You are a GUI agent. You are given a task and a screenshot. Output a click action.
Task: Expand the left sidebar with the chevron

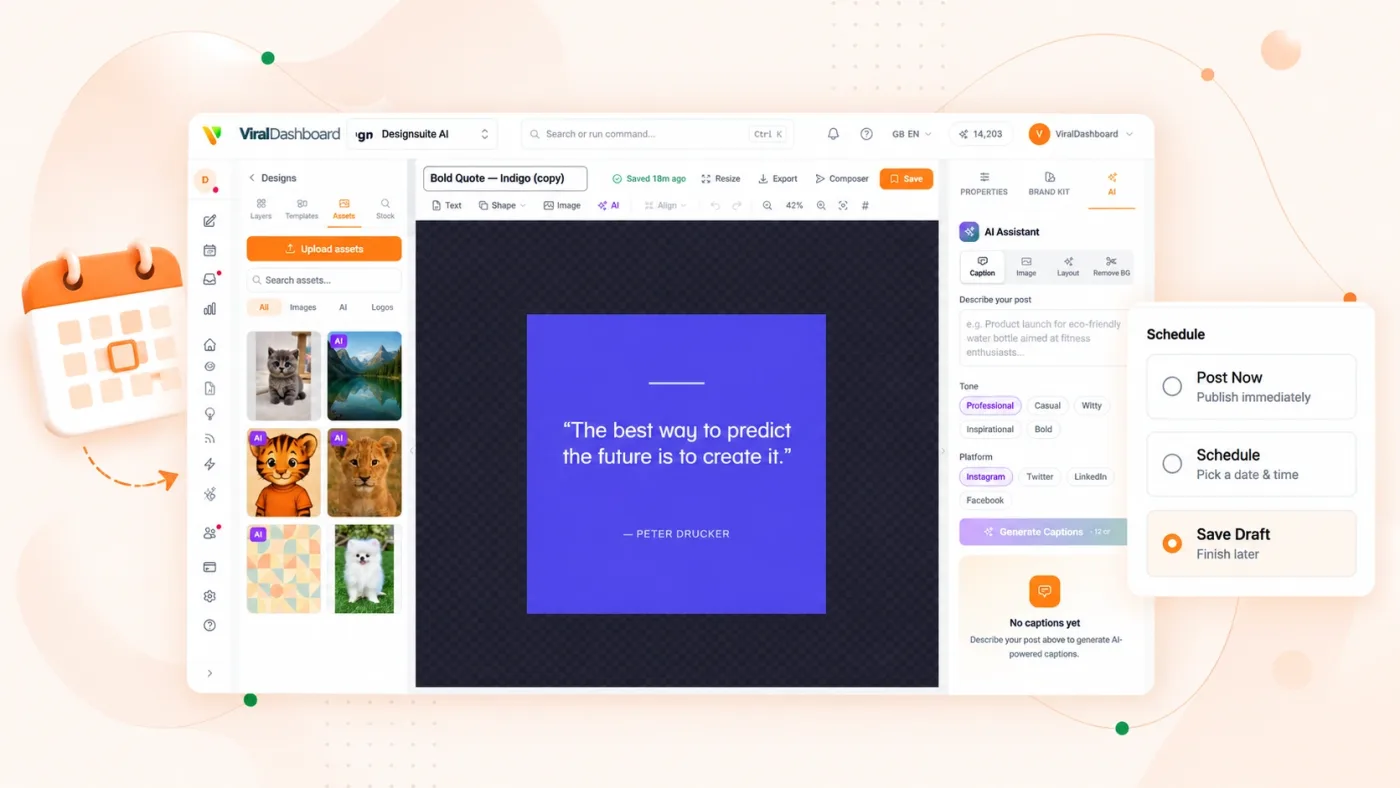click(x=209, y=673)
